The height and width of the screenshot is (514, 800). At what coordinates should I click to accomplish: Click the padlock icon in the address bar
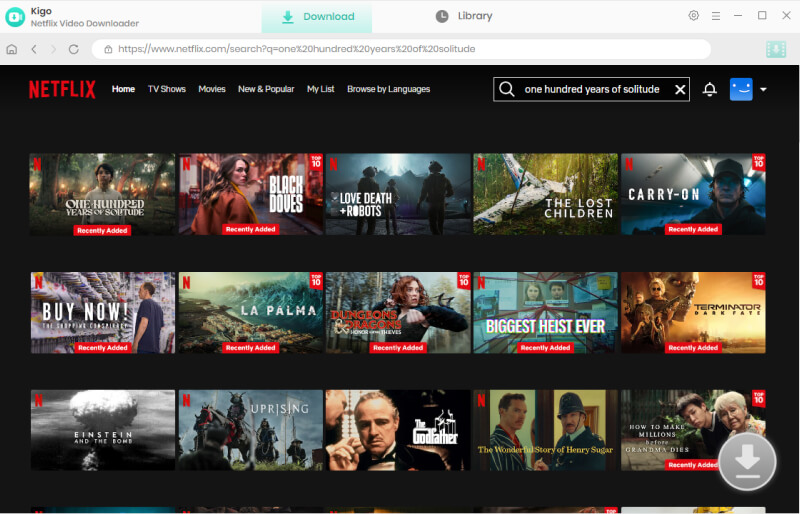pos(108,50)
